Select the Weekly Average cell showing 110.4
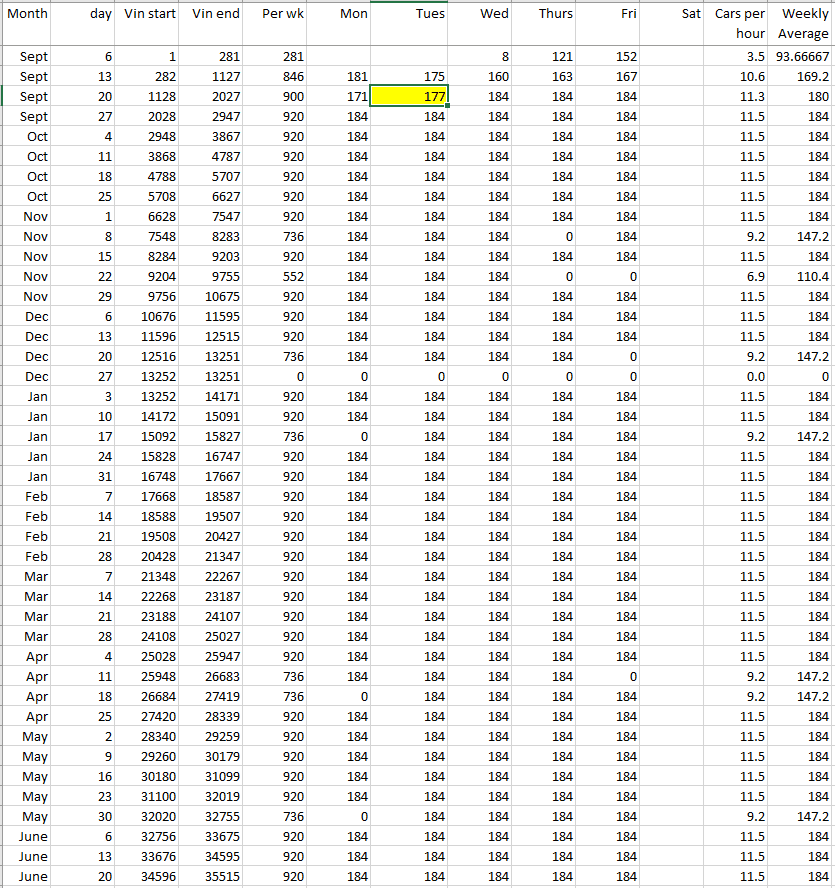The height and width of the screenshot is (888, 835). 802,277
